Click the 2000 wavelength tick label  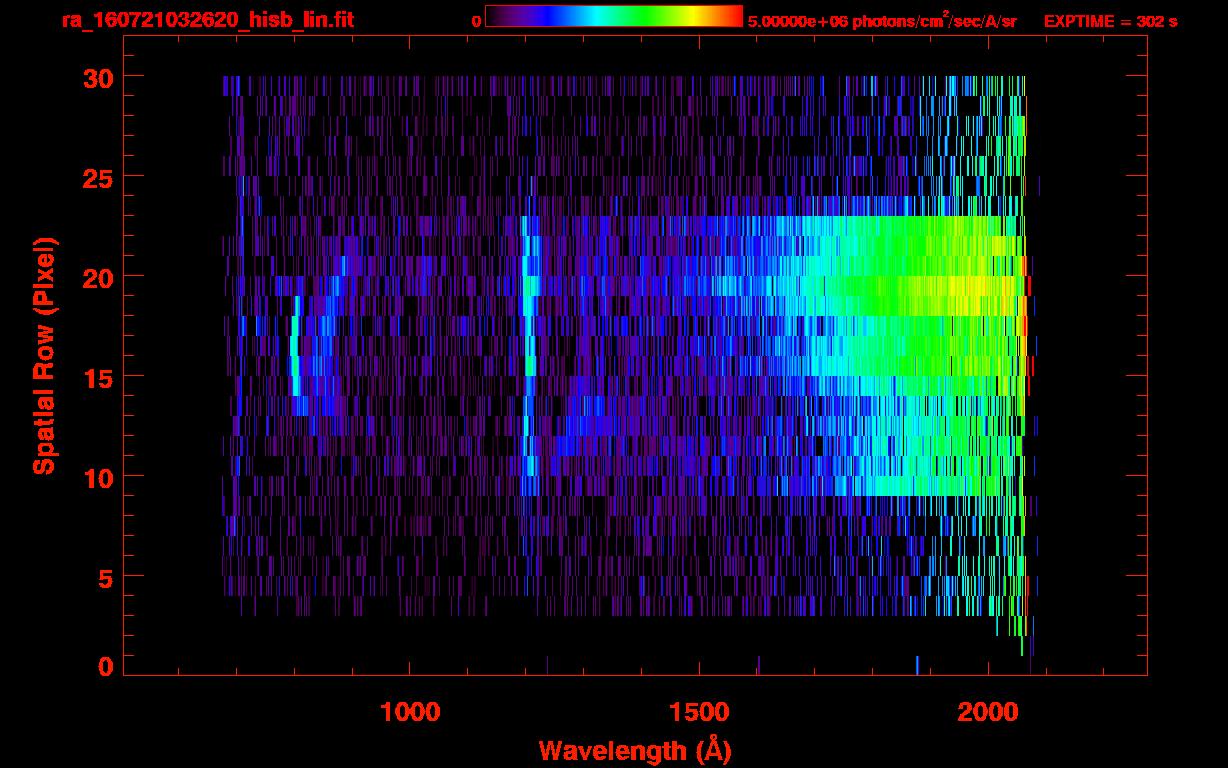[x=988, y=712]
